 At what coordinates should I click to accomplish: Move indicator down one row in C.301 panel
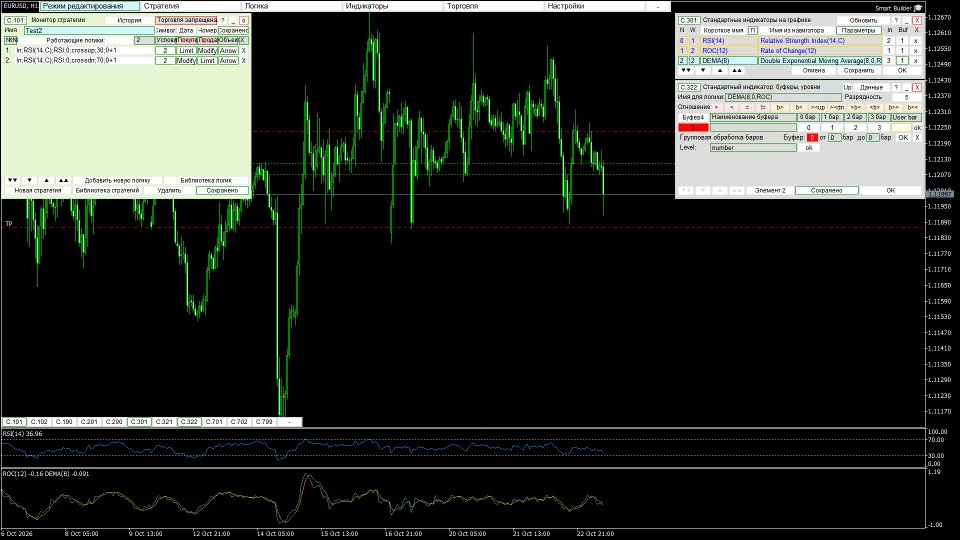(703, 70)
